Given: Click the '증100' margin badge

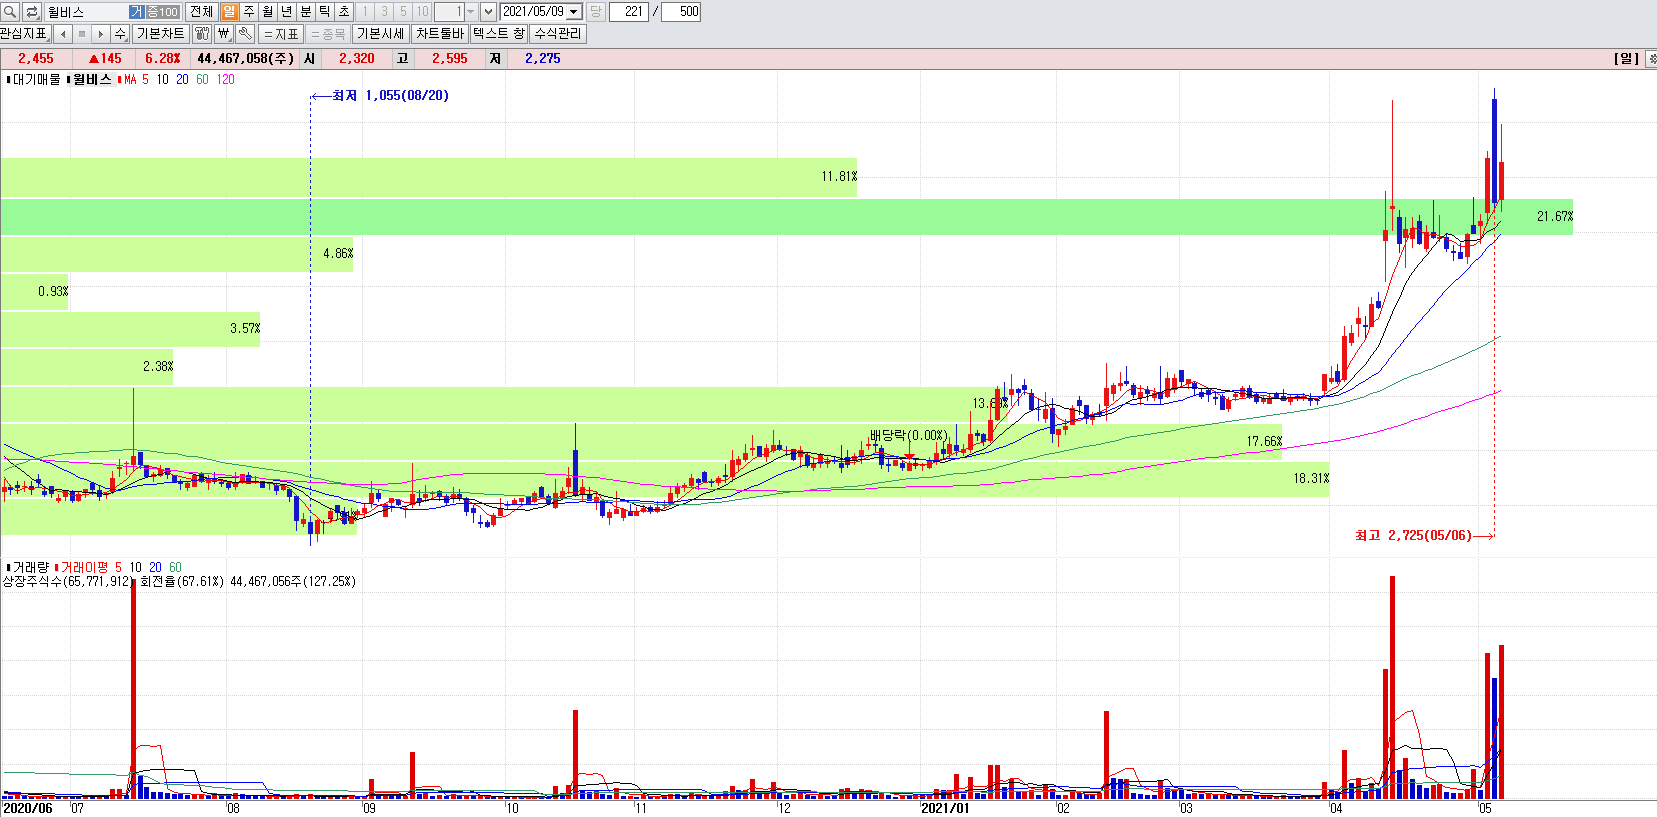Looking at the screenshot, I should click(163, 12).
